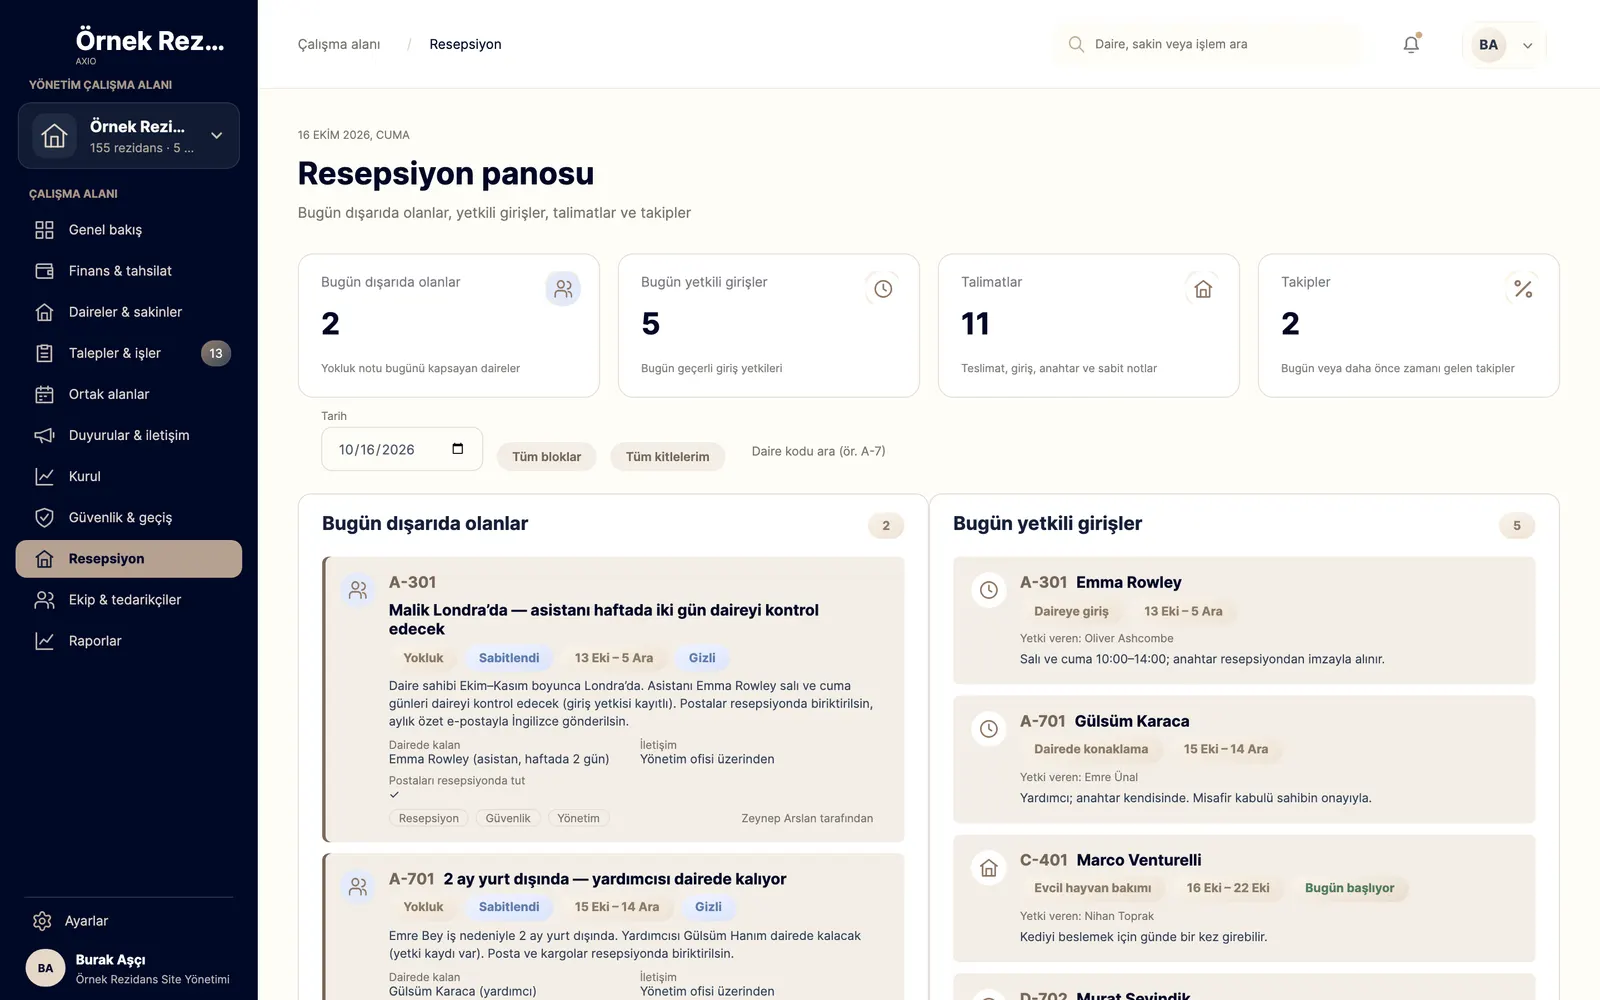Image resolution: width=1600 pixels, height=1000 pixels.
Task: Click the Daireye giriş tag
Action: [1071, 611]
